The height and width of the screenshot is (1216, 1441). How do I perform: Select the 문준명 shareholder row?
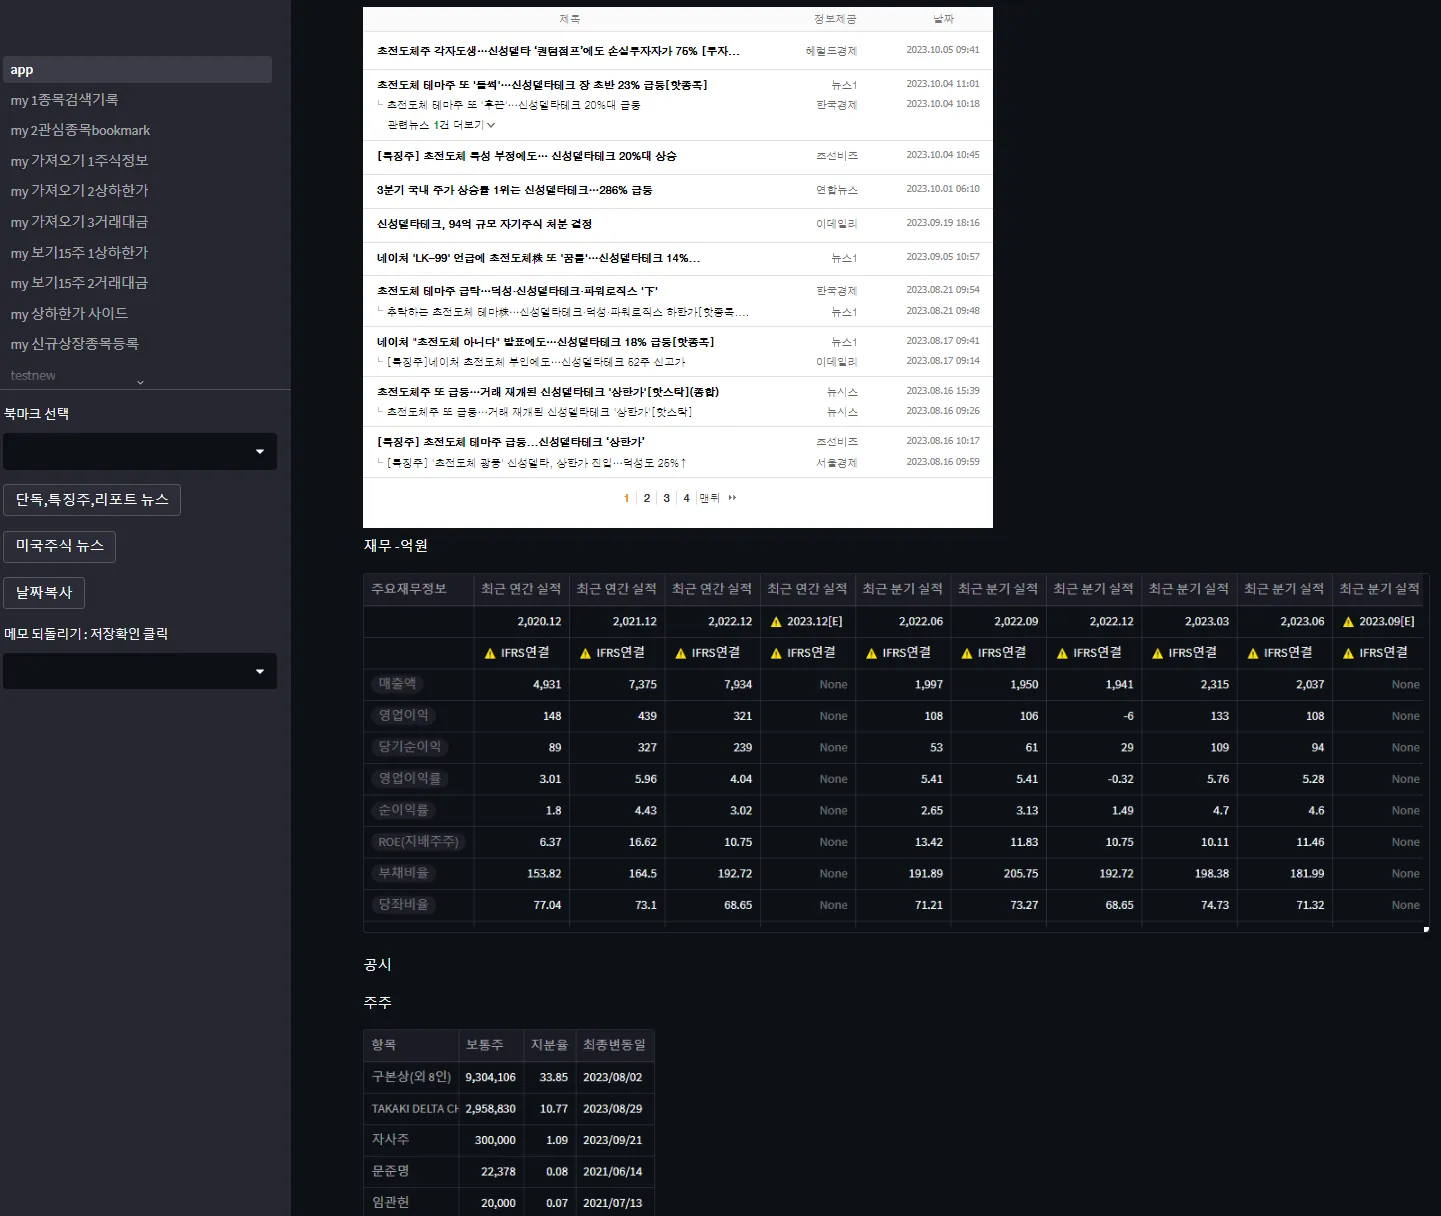508,1171
